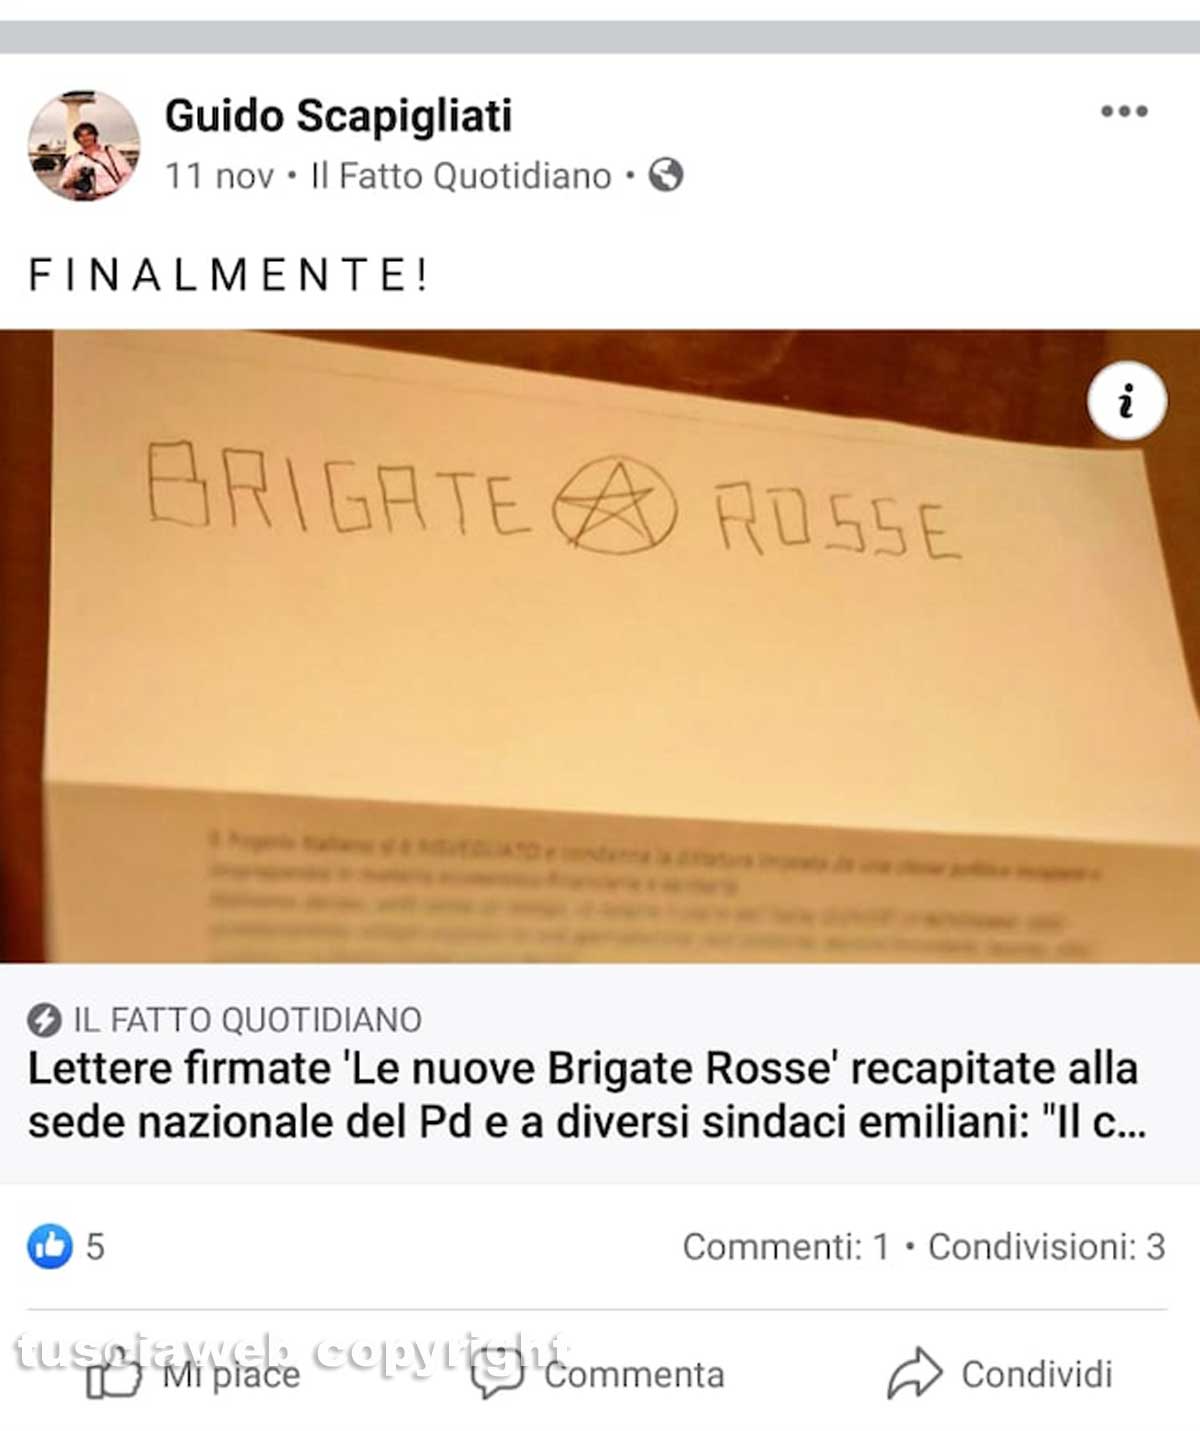1200x1431 pixels.
Task: Open Guido Scapigliati's profile picture
Action: pos(84,146)
